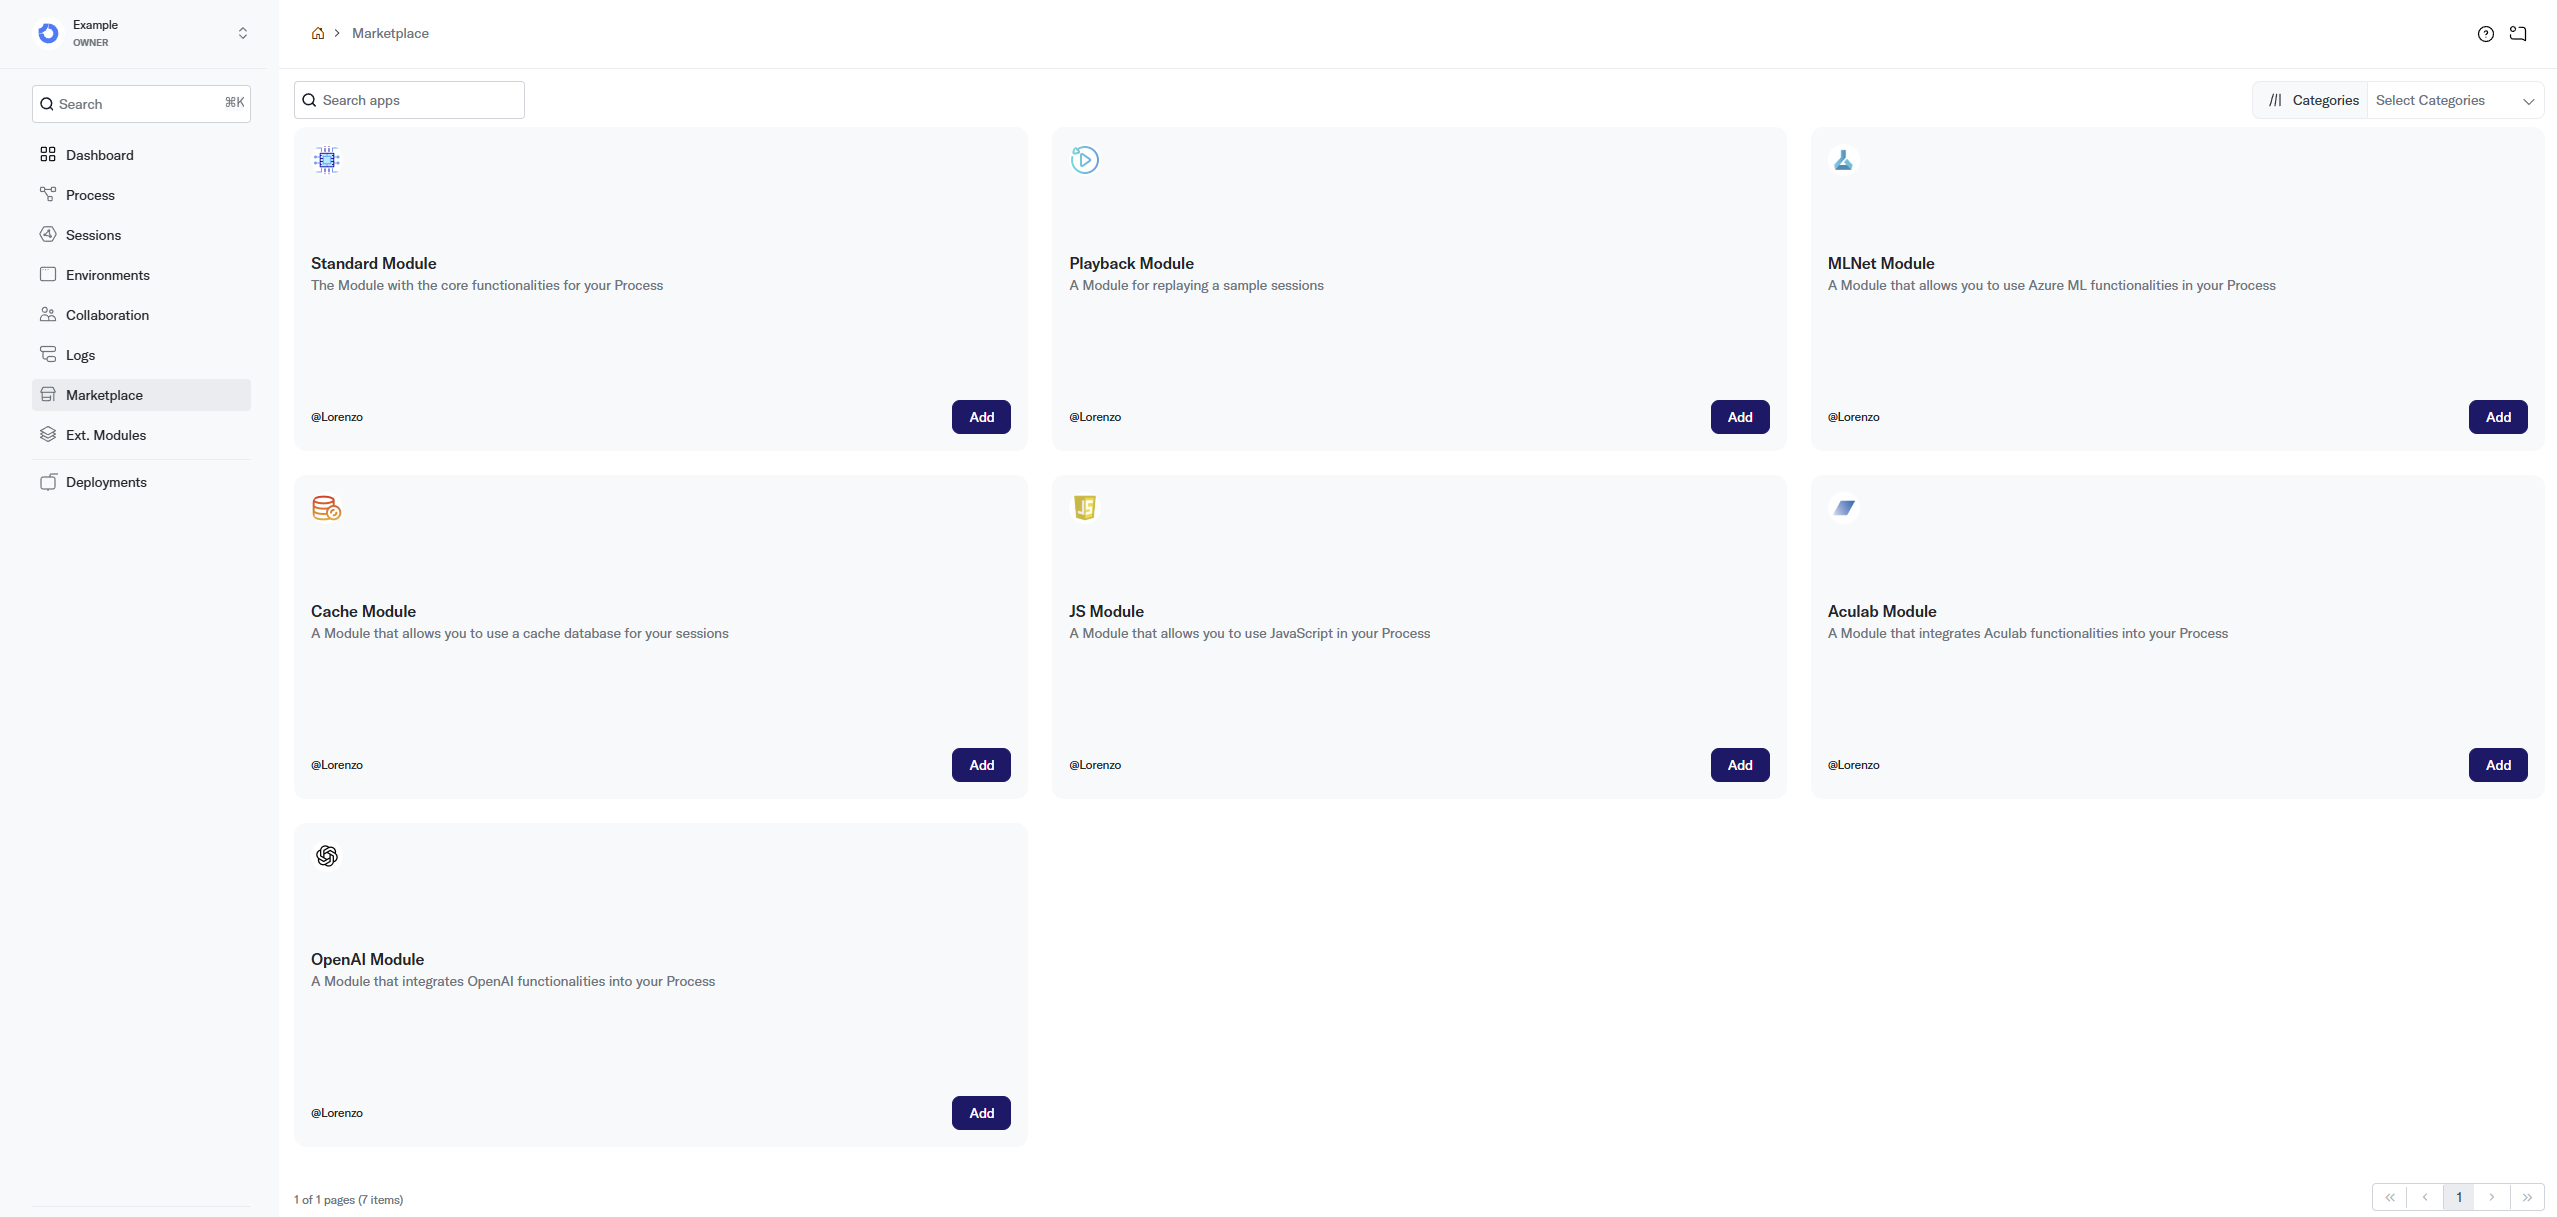This screenshot has height=1217, width=2557.
Task: Click the Logs icon in sidebar
Action: point(48,354)
